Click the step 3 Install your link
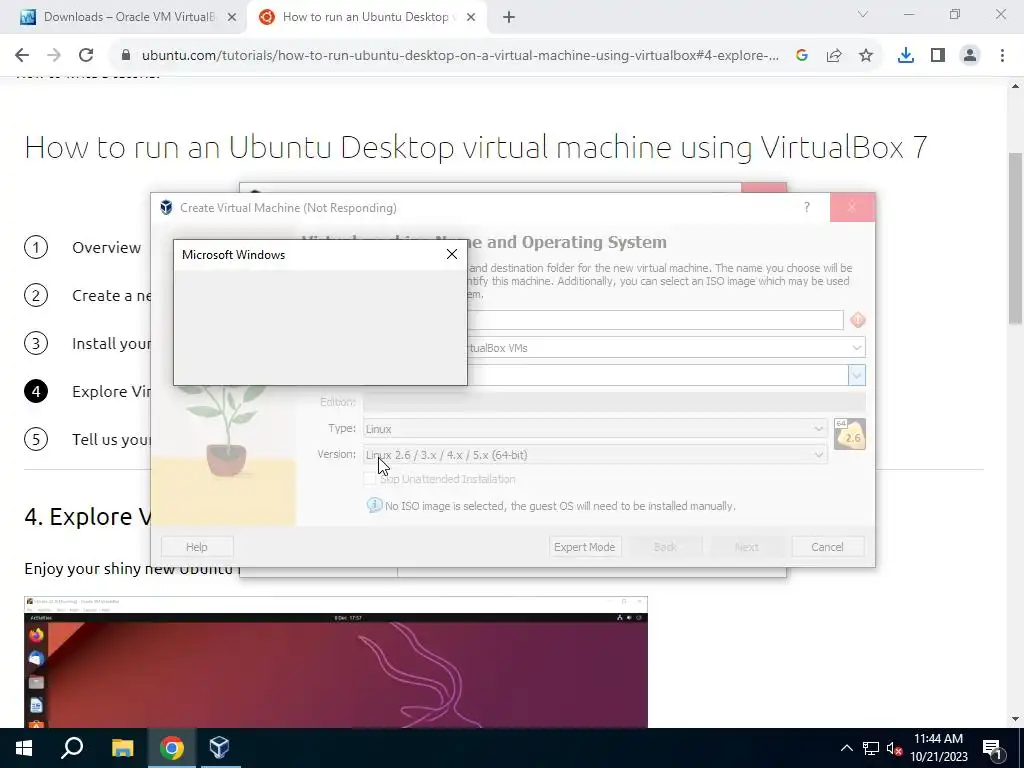This screenshot has width=1024, height=768. pyautogui.click(x=111, y=344)
